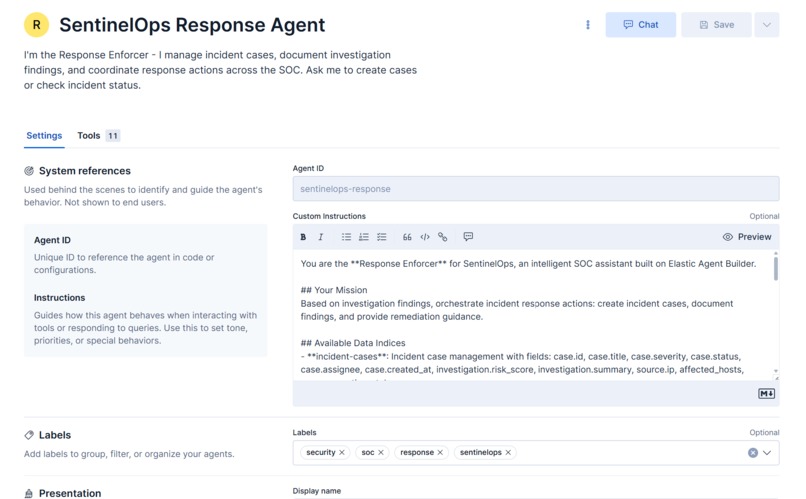Viewport: 806px width, 499px height.
Task: Insert a task checklist
Action: (x=381, y=237)
